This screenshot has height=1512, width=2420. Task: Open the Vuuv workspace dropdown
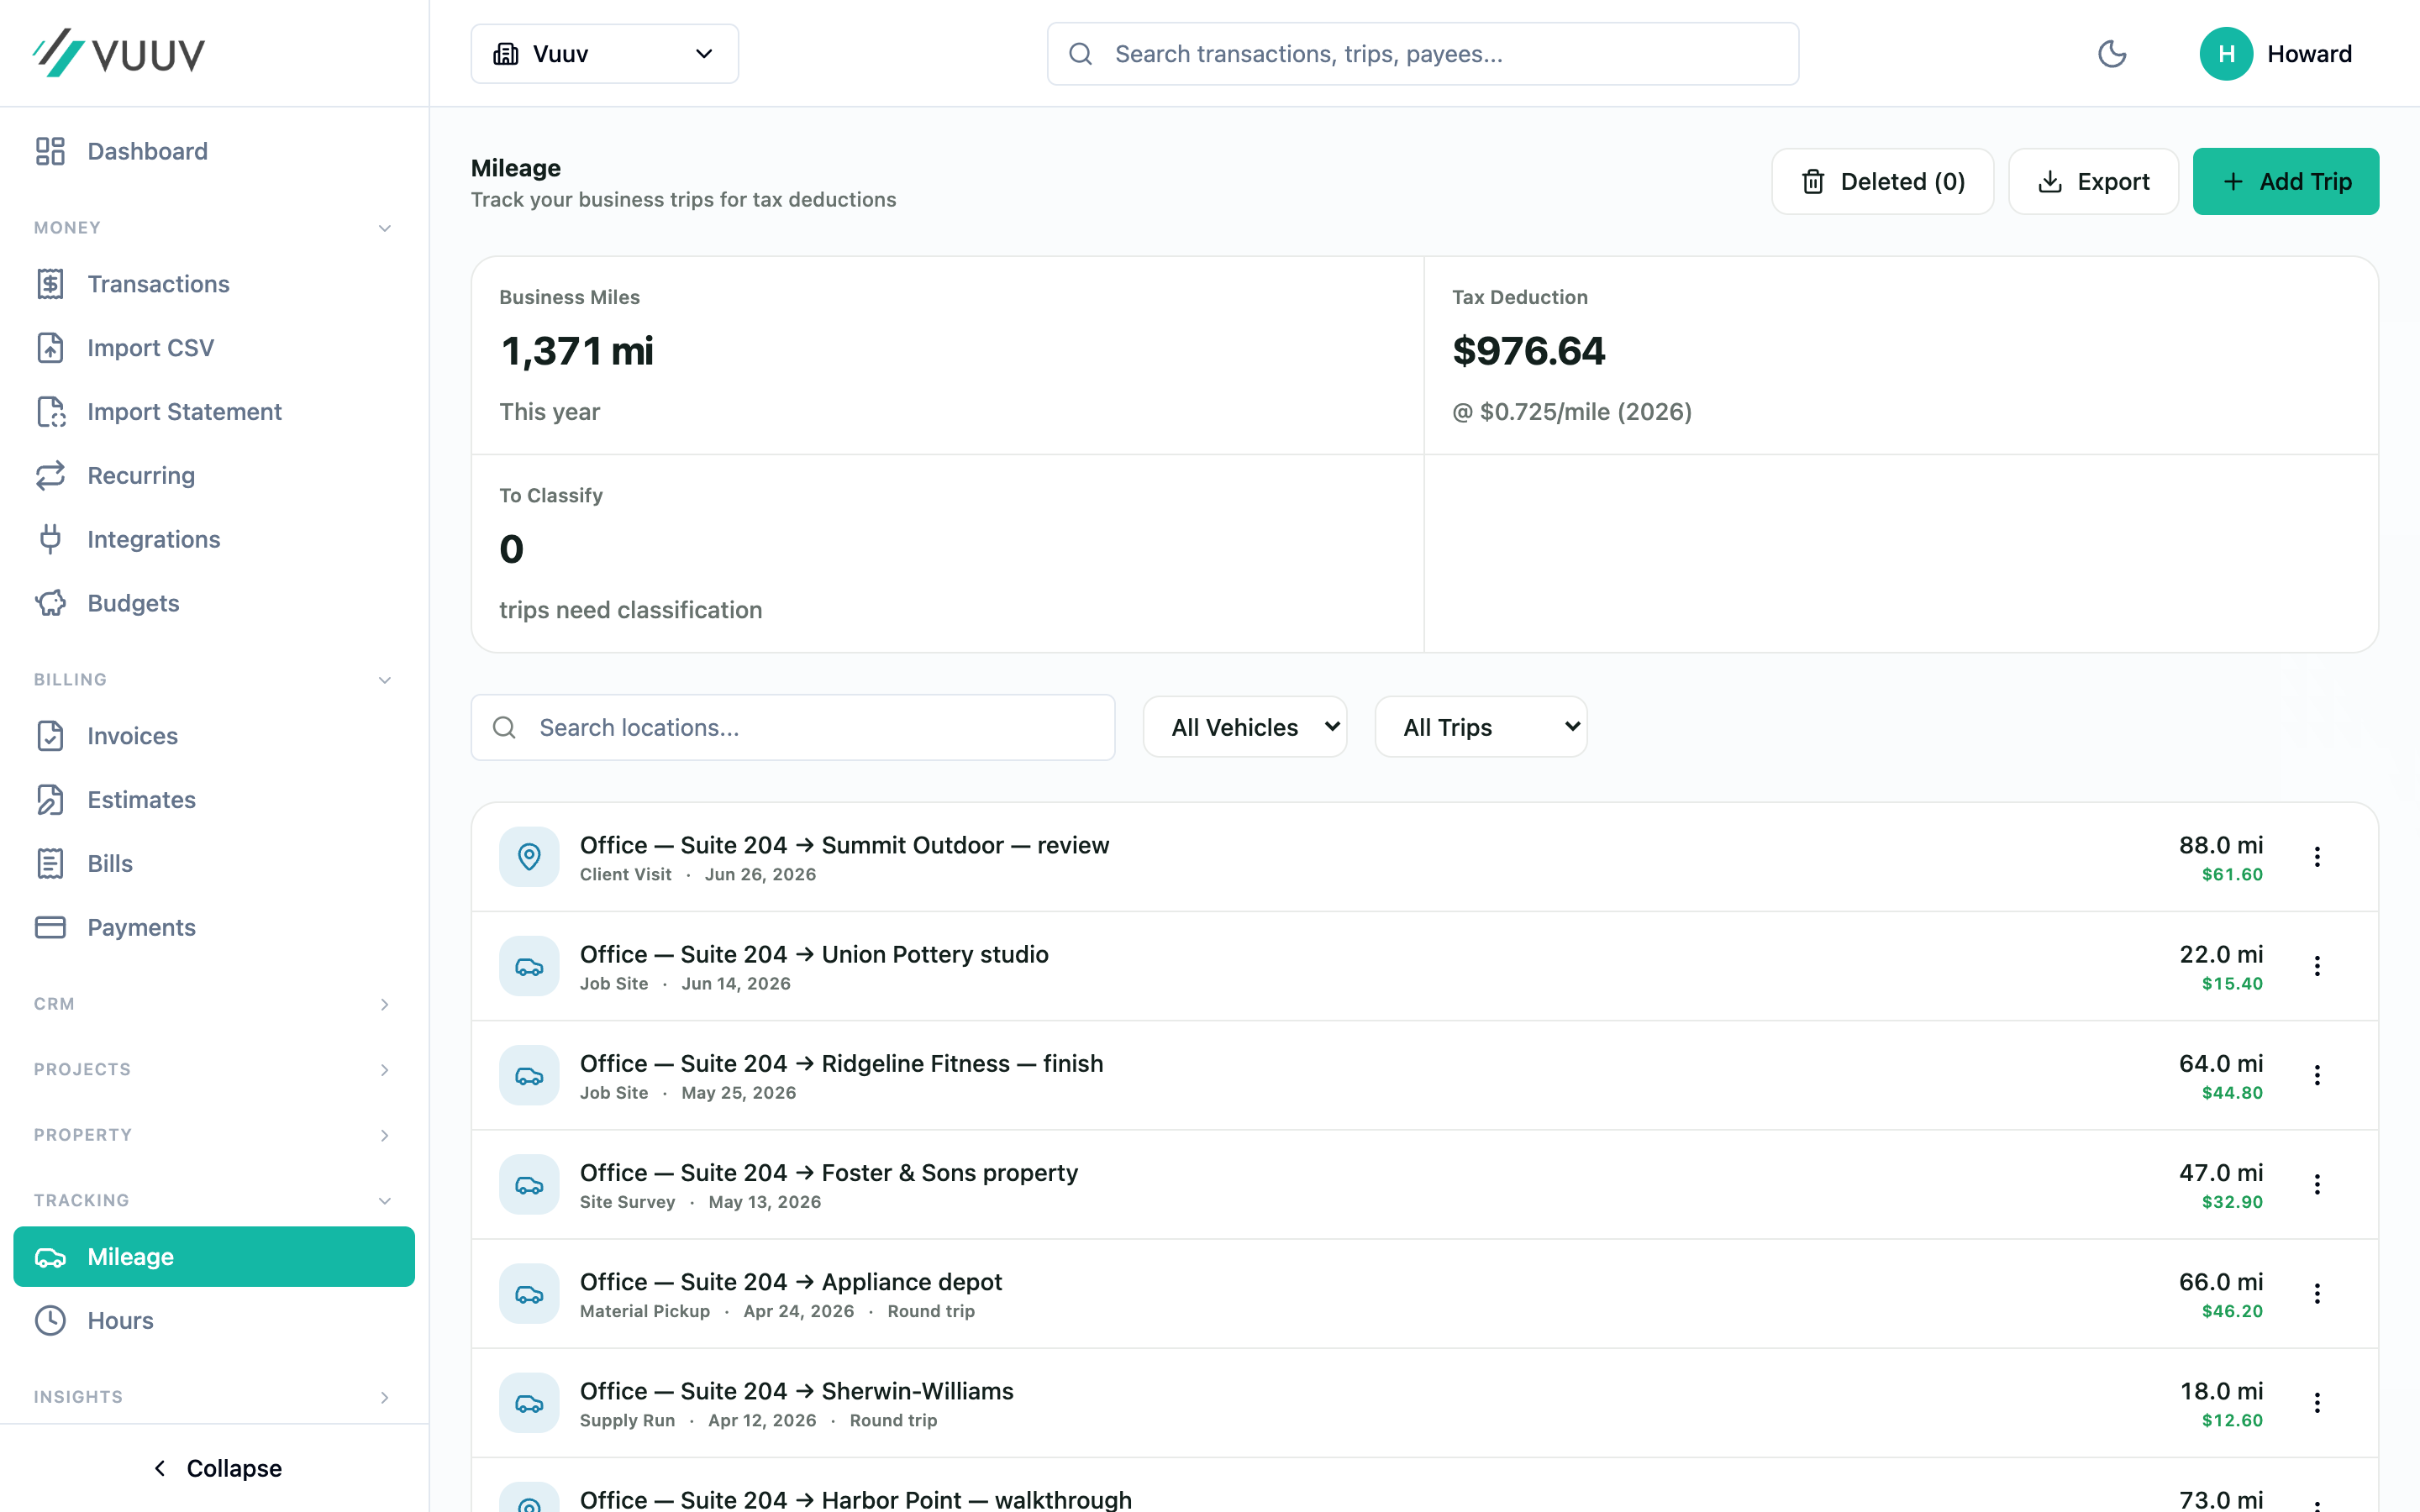tap(604, 54)
